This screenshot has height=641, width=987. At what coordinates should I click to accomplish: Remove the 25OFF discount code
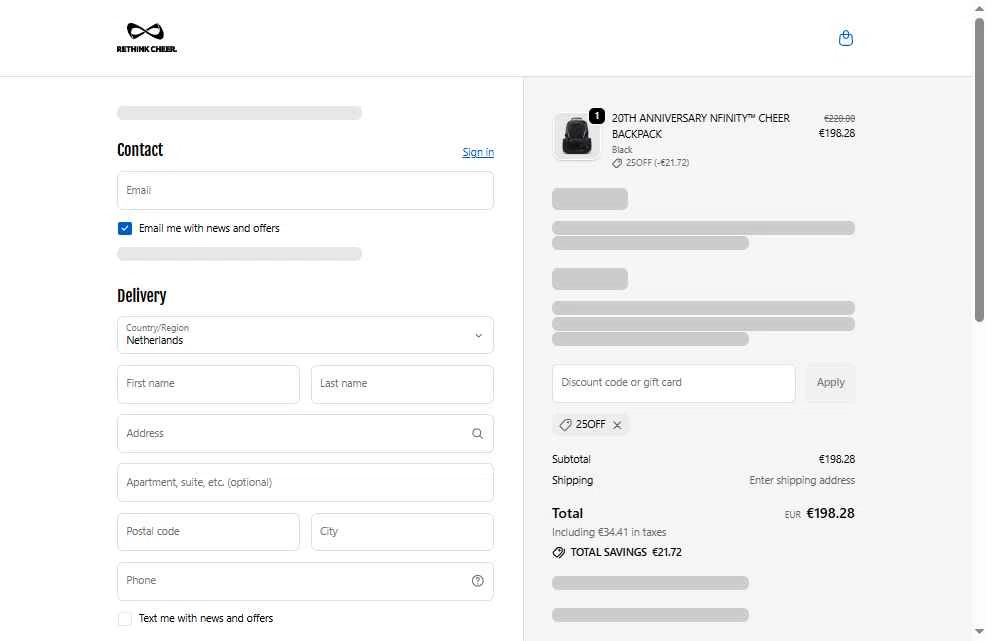click(617, 425)
